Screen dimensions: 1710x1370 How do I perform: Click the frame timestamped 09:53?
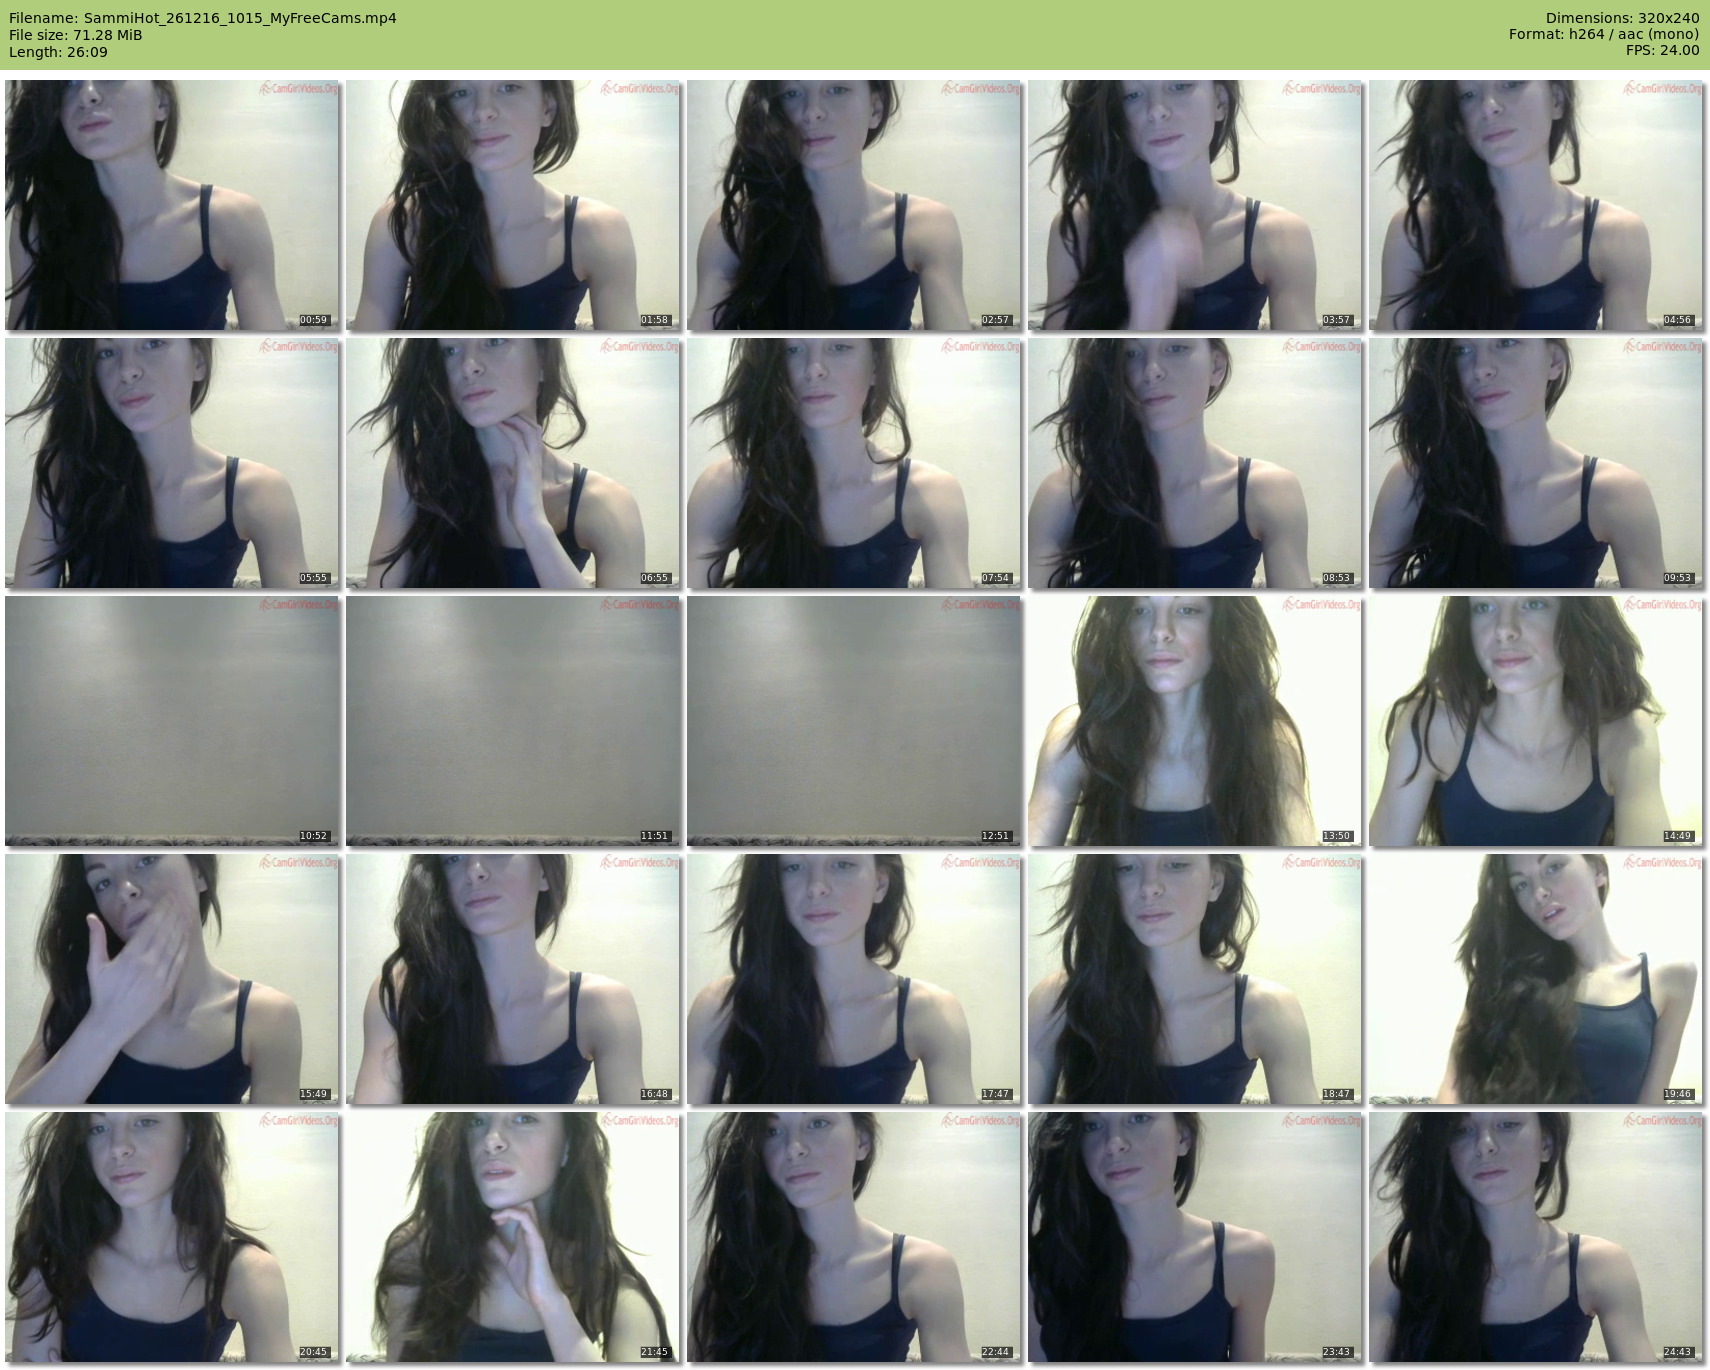(1535, 463)
